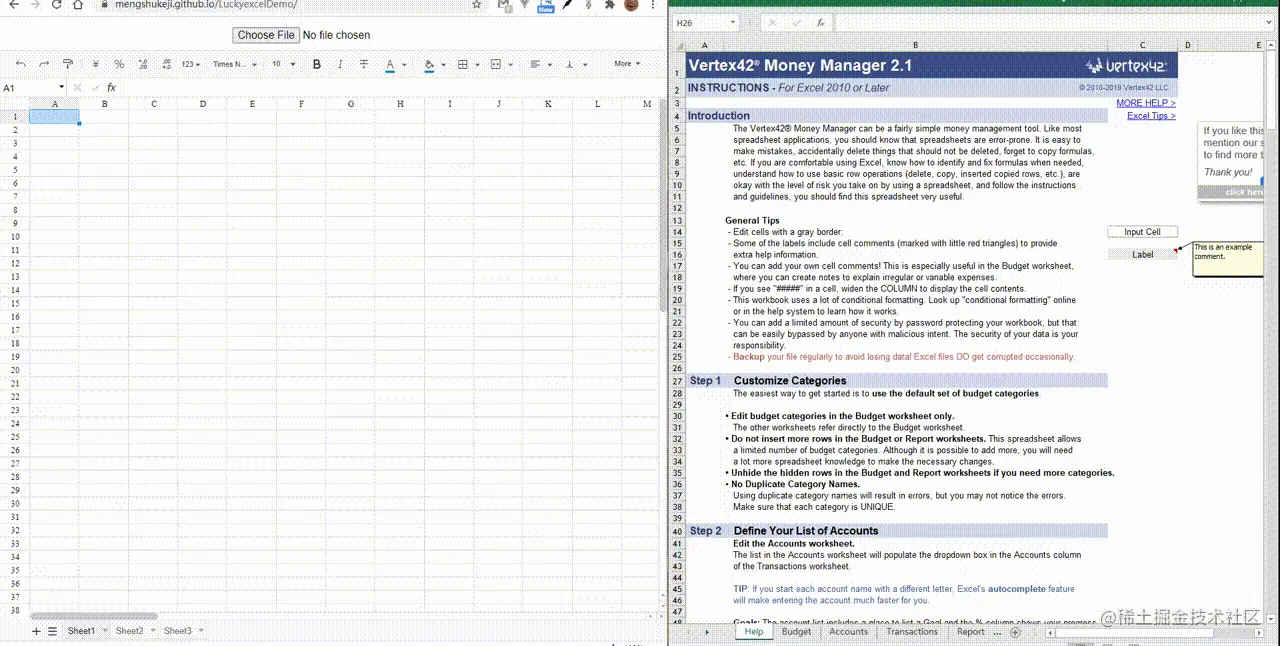Screen dimensions: 1280x646
Task: Open number format 123 dropdown
Action: (x=190, y=64)
